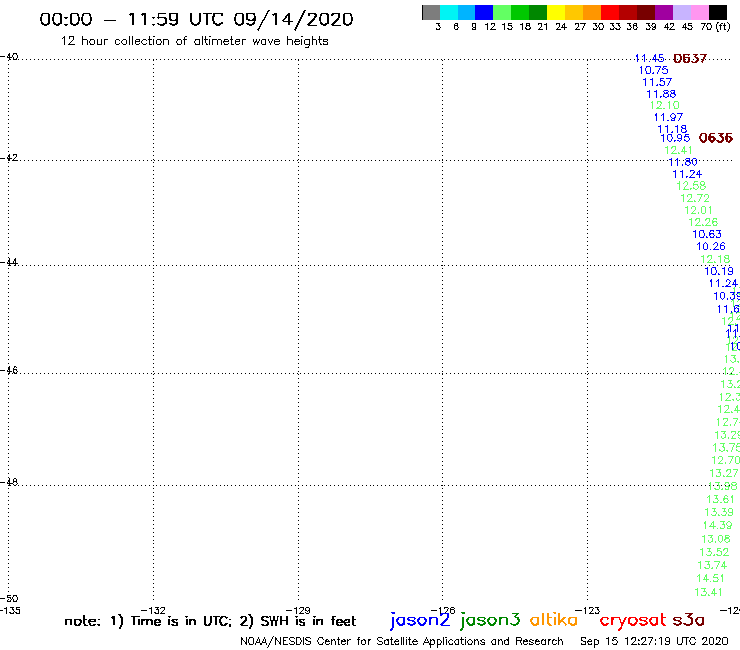Pick the lavender swatch in the color scale

681,13
